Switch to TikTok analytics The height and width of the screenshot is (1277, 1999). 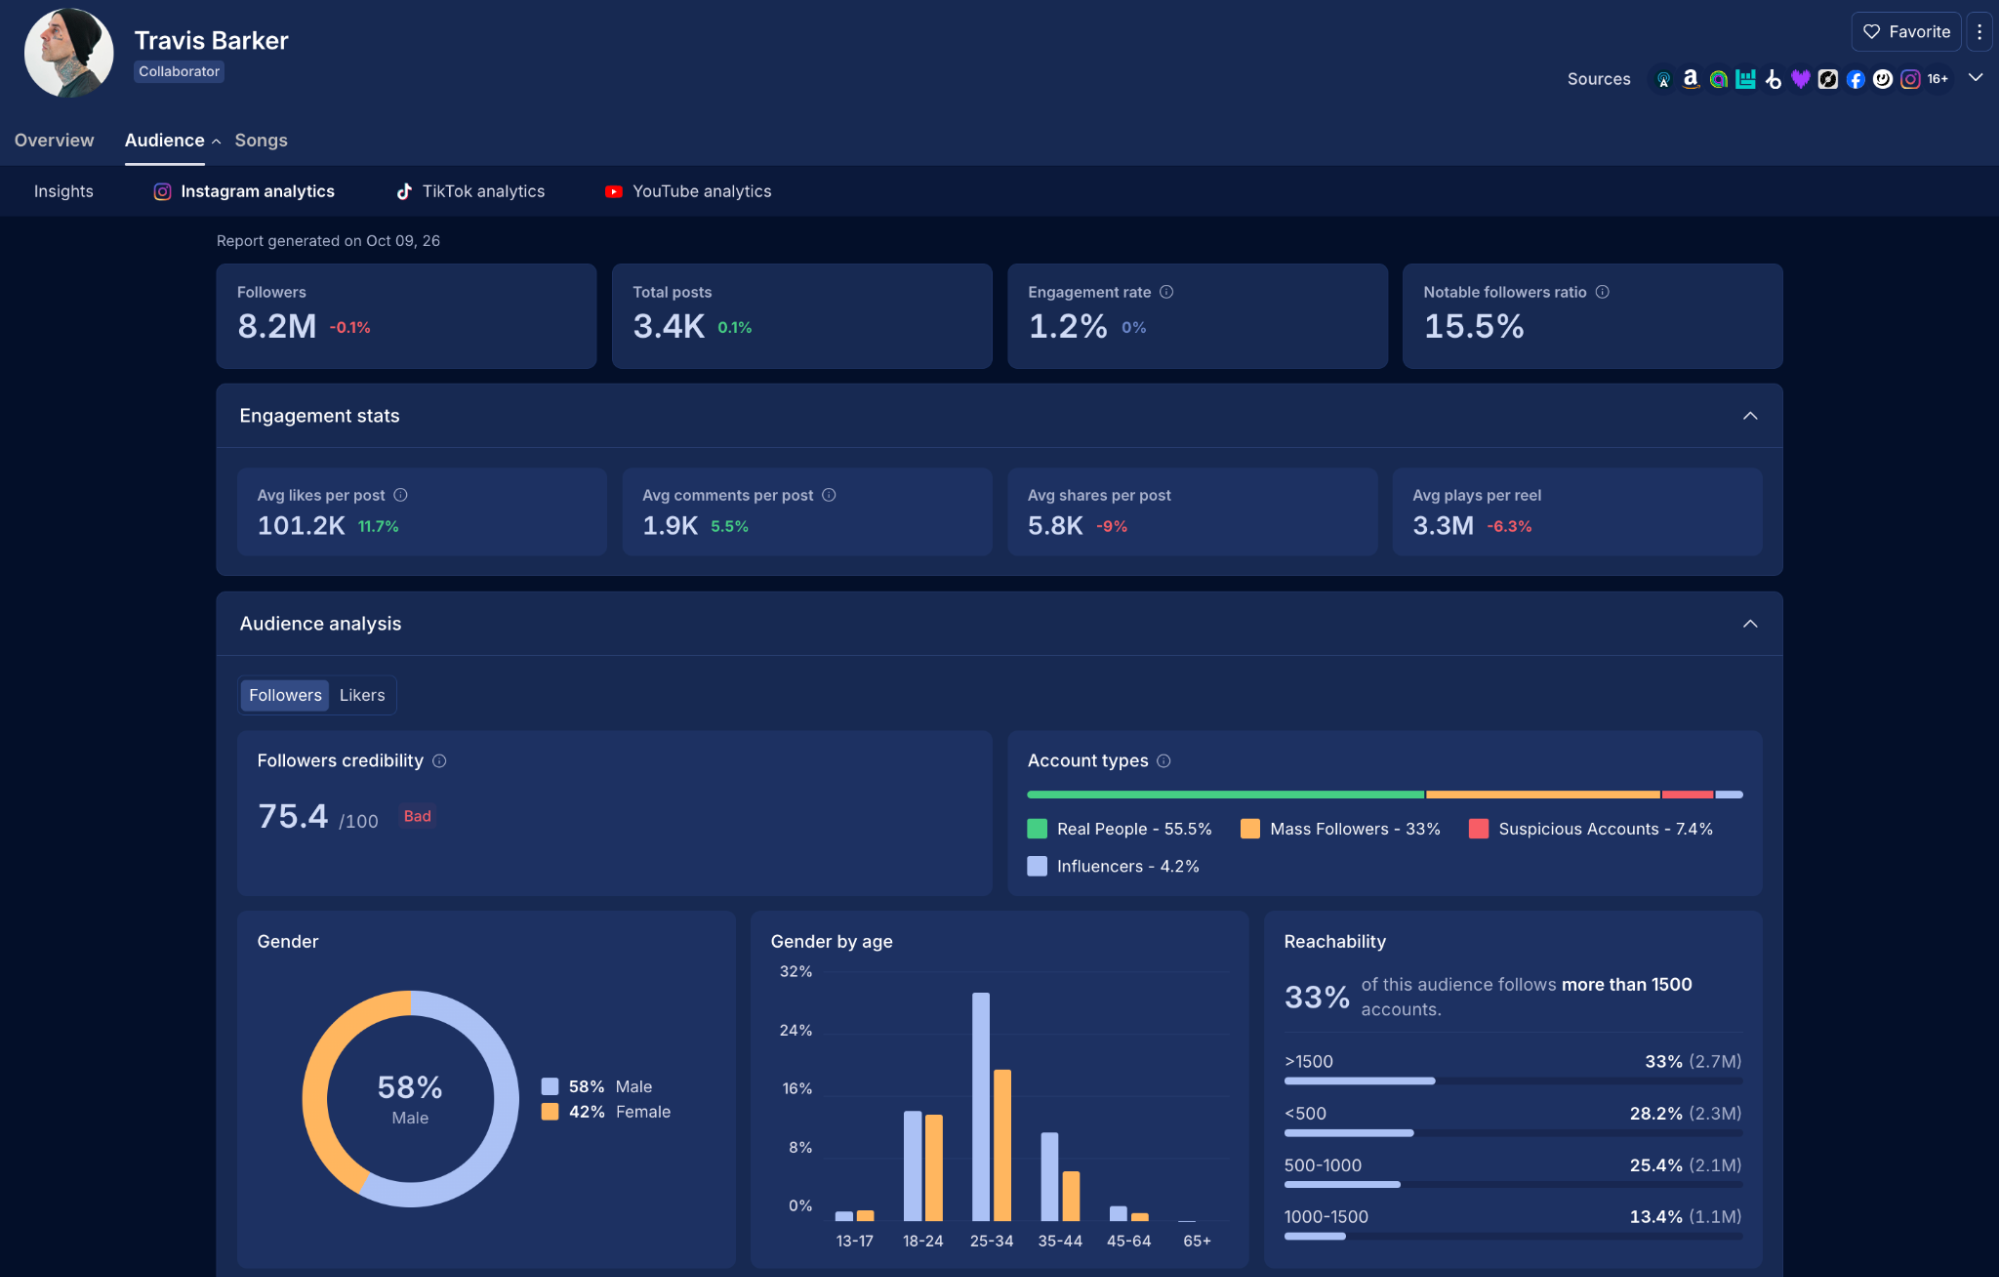(x=470, y=191)
